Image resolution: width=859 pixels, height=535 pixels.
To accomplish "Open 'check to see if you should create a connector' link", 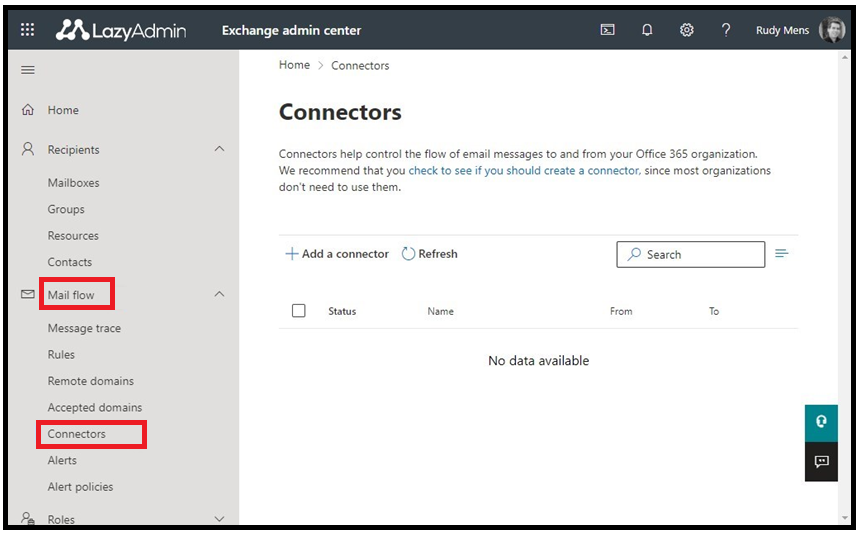I will [x=524, y=170].
